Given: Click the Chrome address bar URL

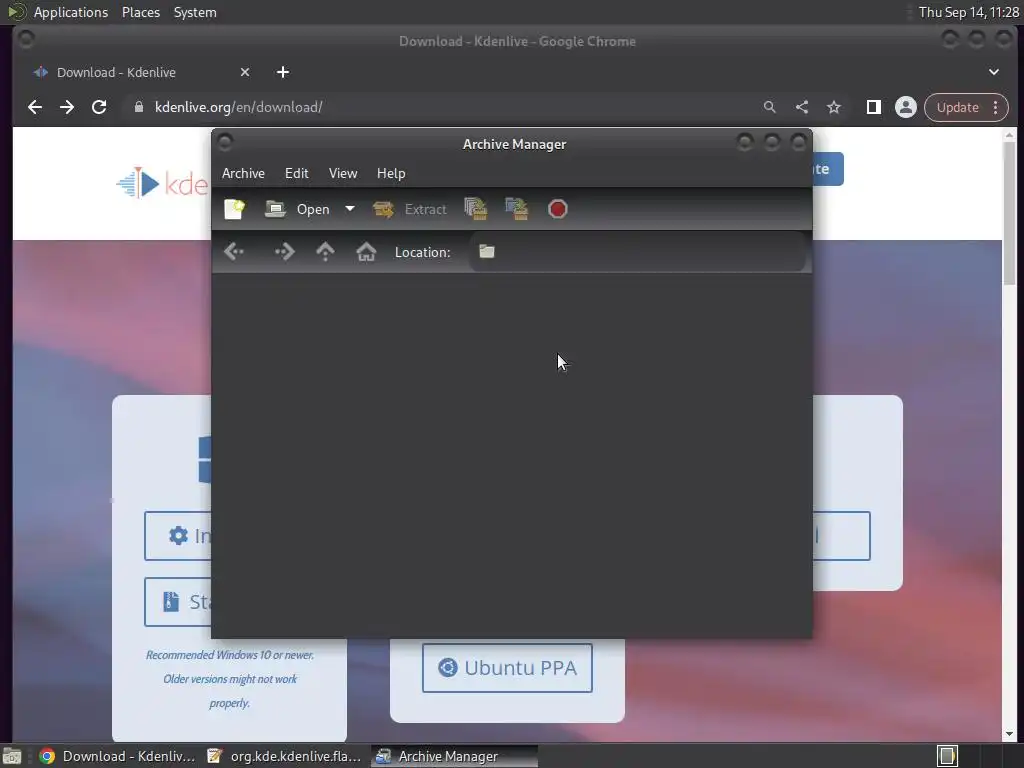Looking at the screenshot, I should 238,107.
